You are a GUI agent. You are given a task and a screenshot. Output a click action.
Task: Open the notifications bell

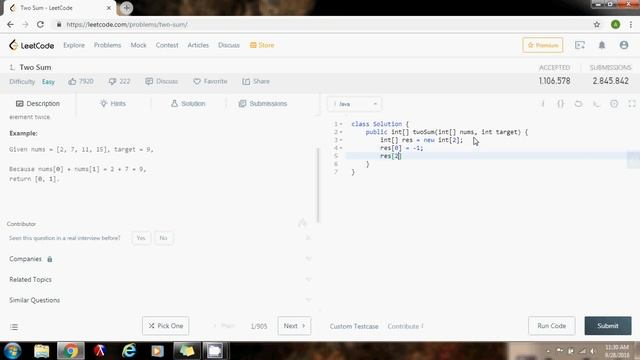click(x=602, y=45)
